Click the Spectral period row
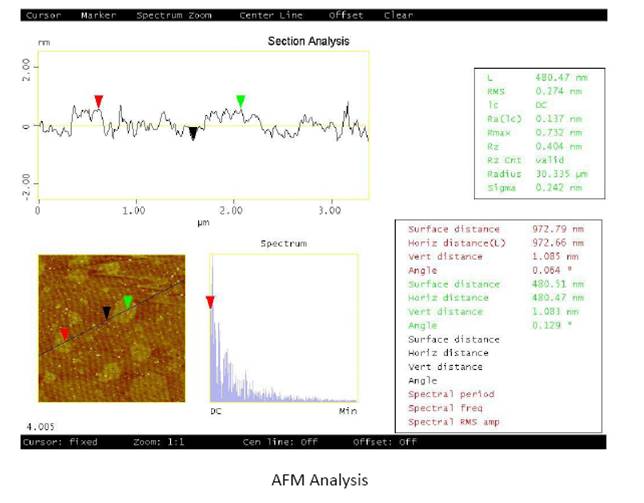The height and width of the screenshot is (503, 644). [x=445, y=395]
